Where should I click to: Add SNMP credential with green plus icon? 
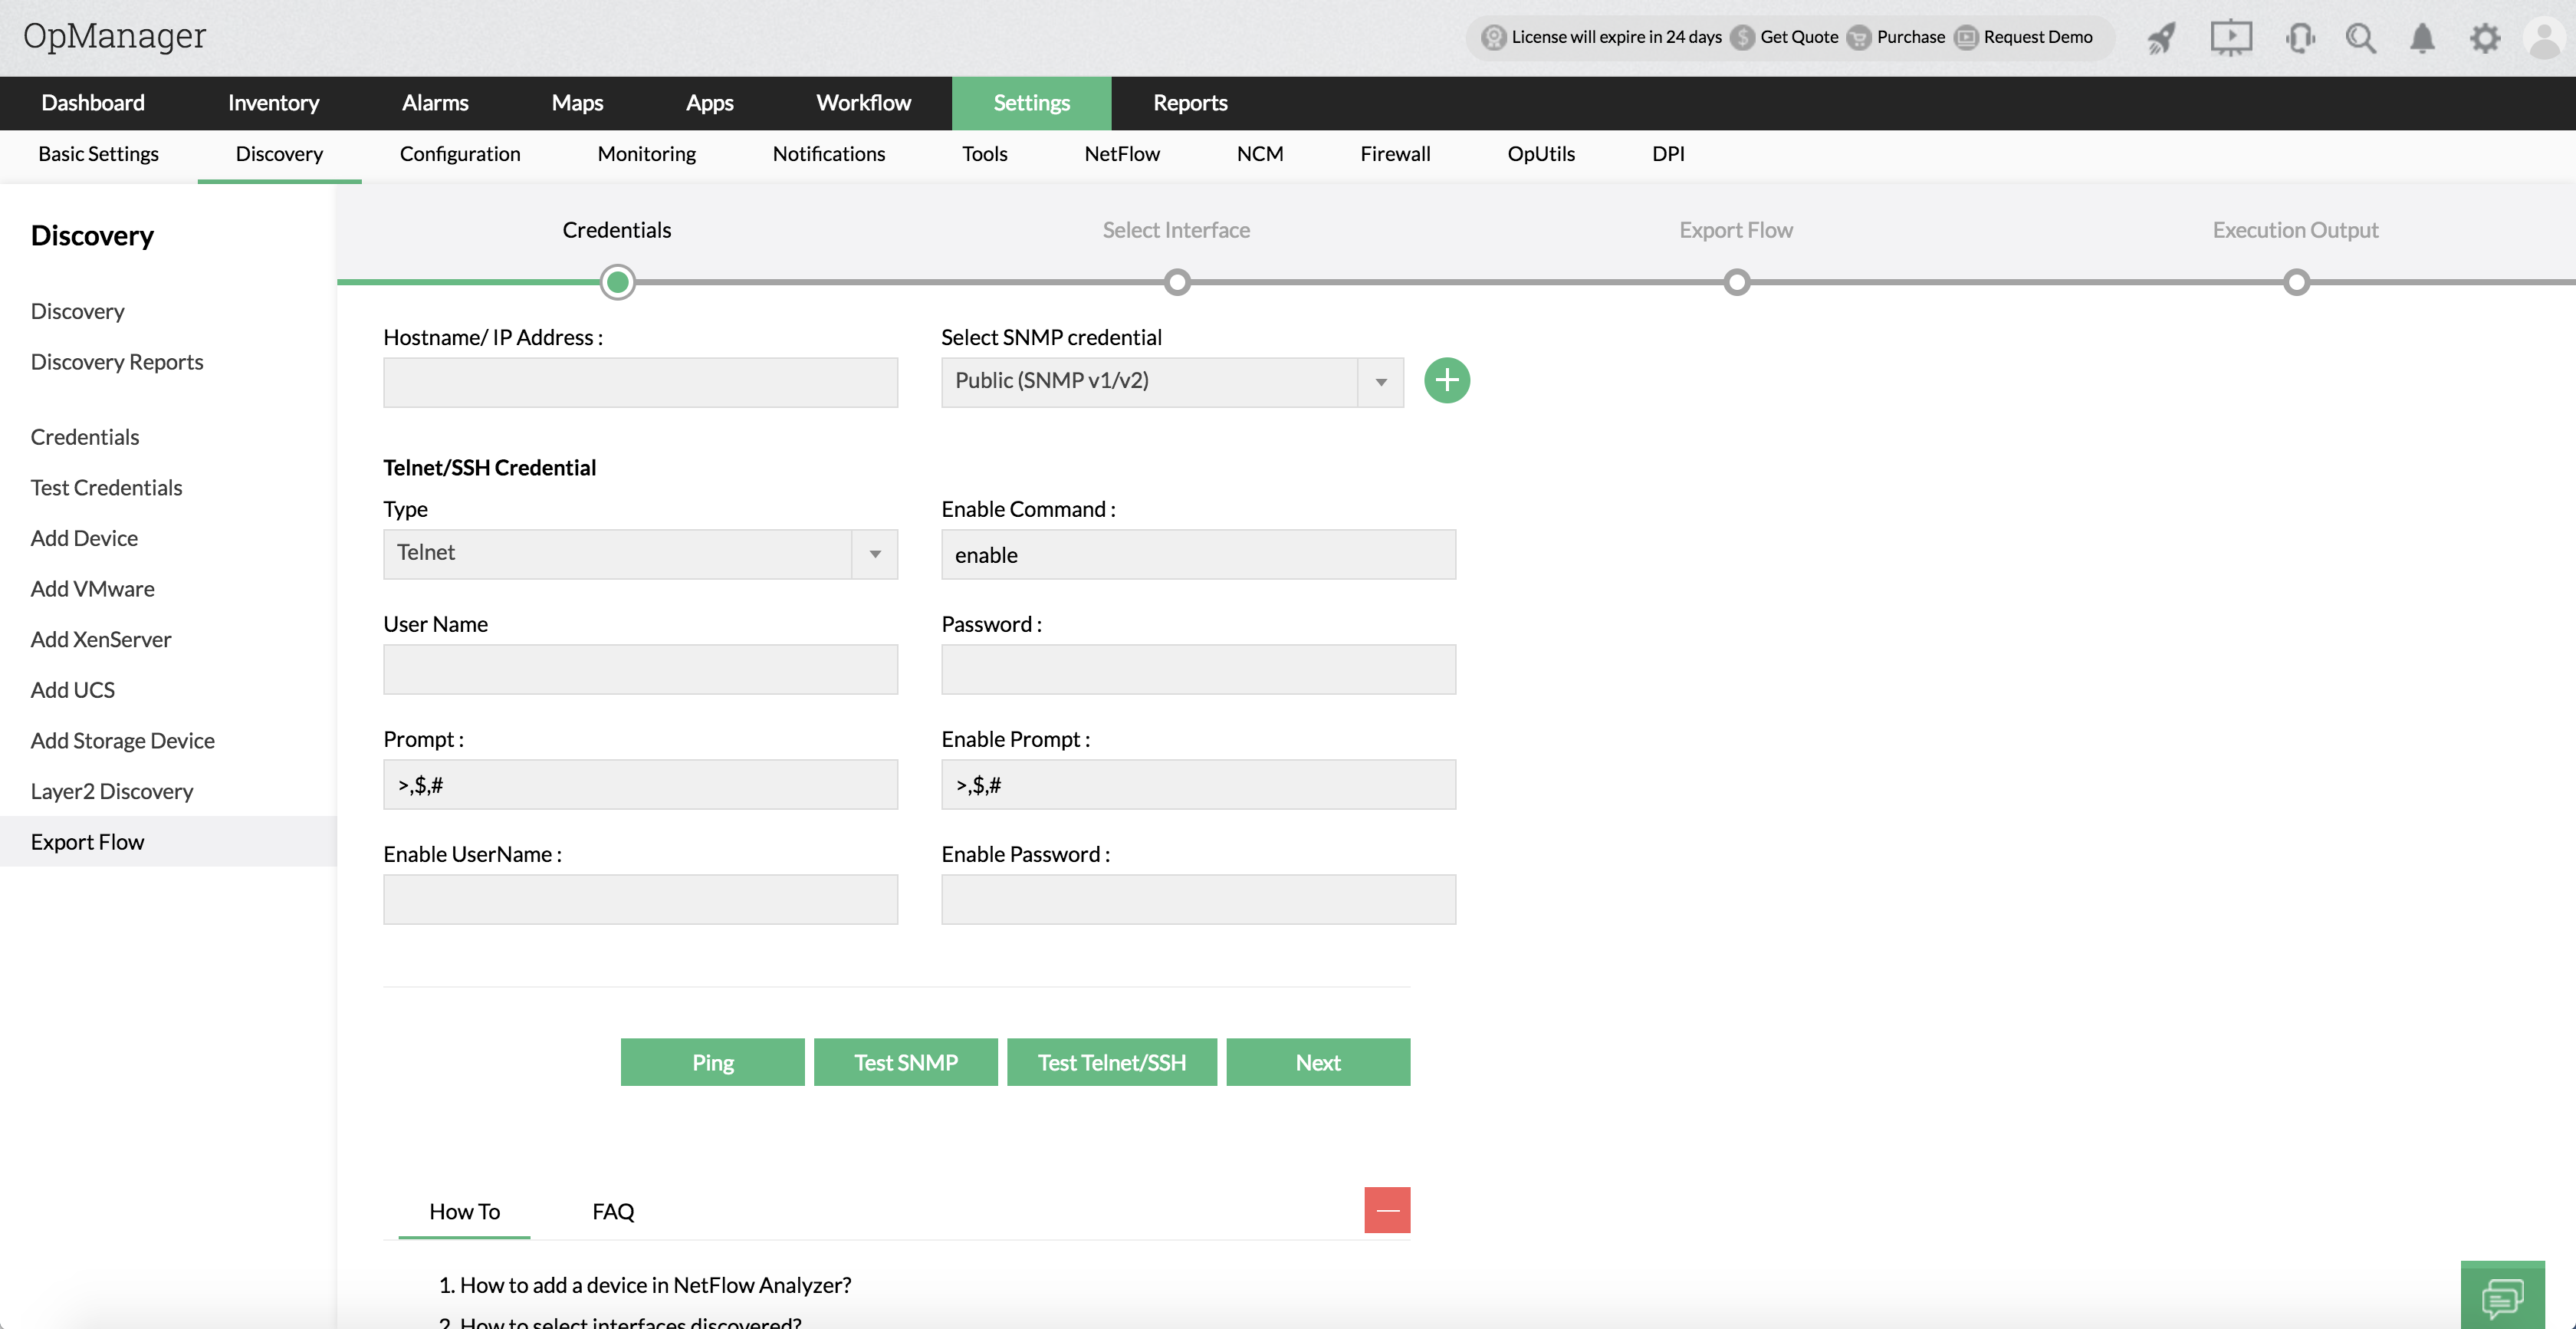(1446, 380)
